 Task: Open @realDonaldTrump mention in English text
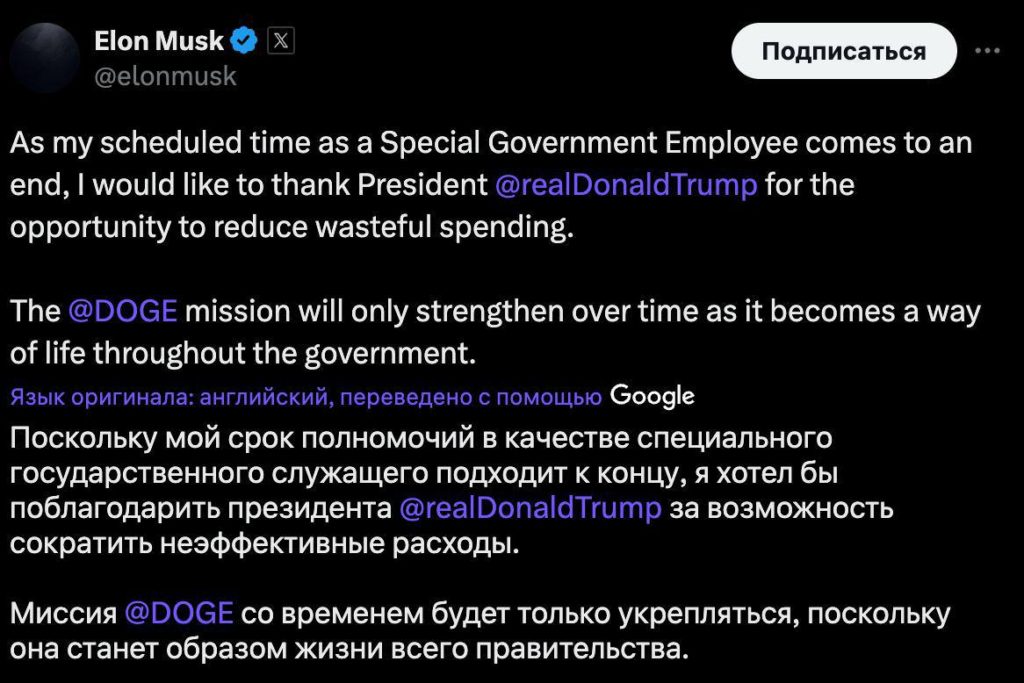(x=626, y=185)
